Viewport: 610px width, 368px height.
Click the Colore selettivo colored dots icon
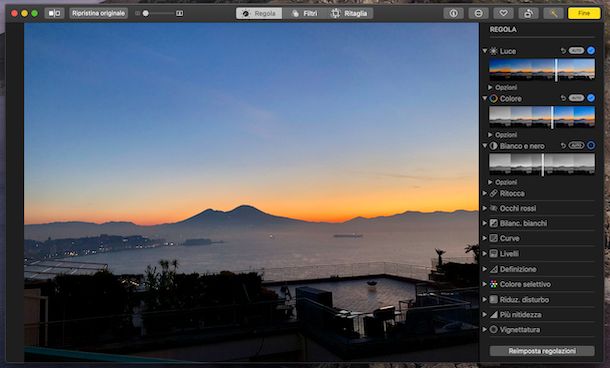tap(494, 284)
